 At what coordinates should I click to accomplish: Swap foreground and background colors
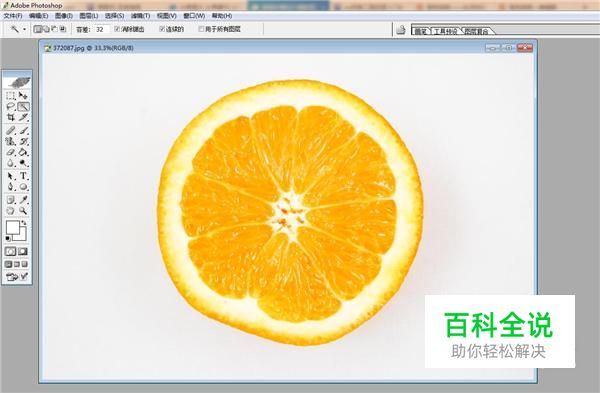pyautogui.click(x=24, y=223)
